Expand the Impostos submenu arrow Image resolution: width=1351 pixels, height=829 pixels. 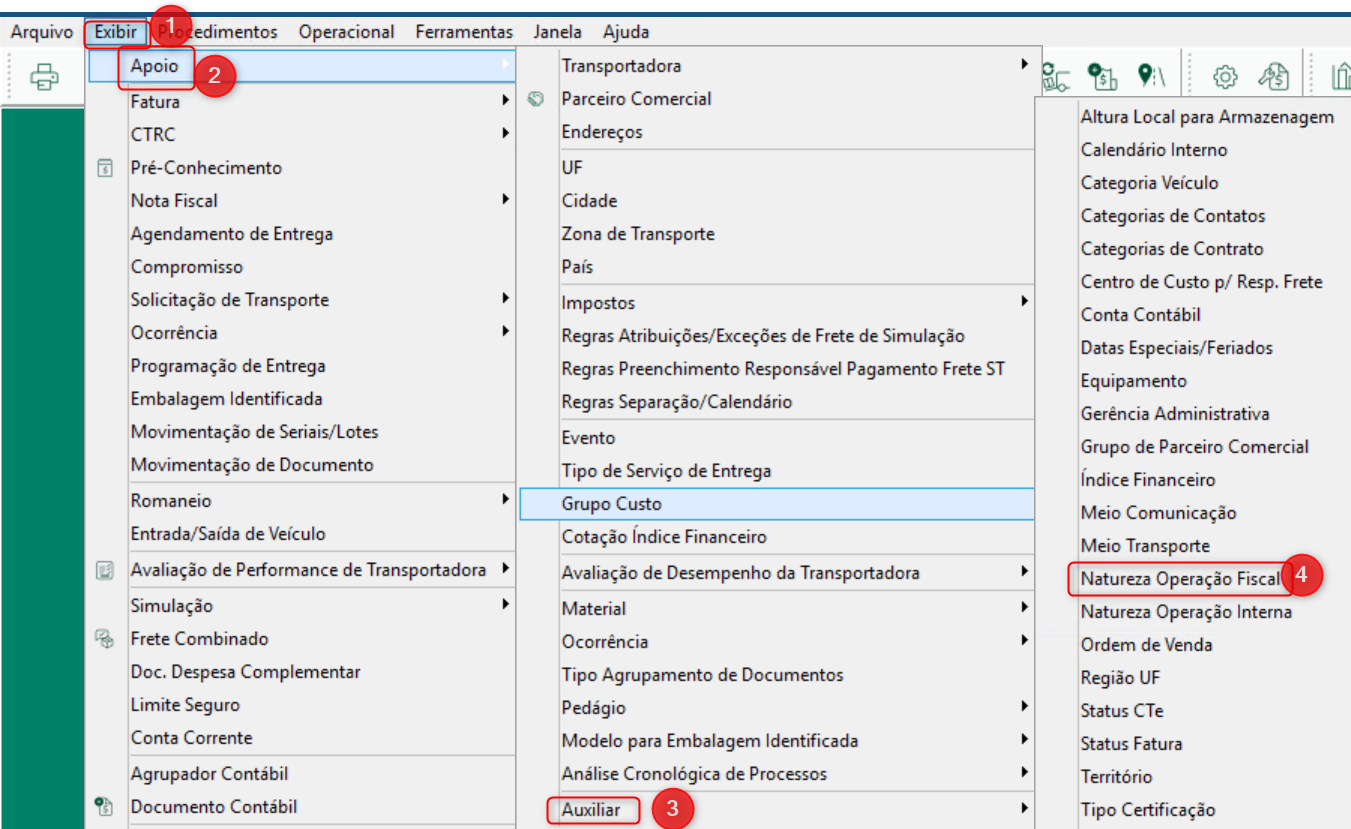point(1024,301)
